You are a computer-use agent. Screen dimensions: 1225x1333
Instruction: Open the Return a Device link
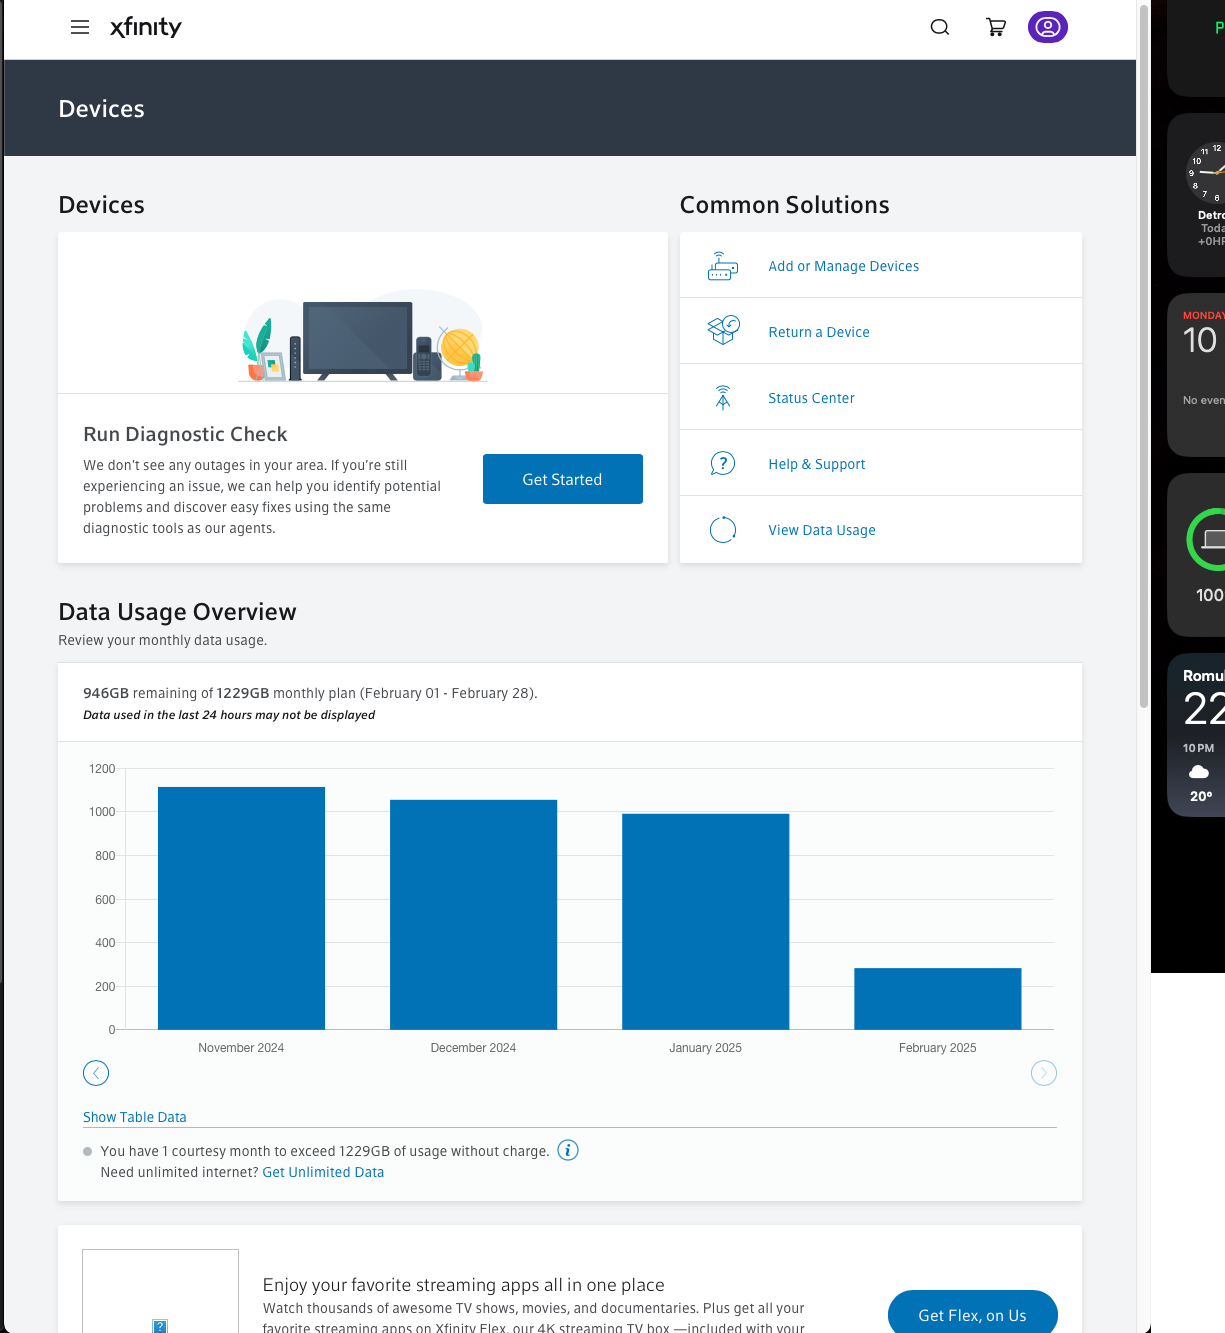(819, 332)
